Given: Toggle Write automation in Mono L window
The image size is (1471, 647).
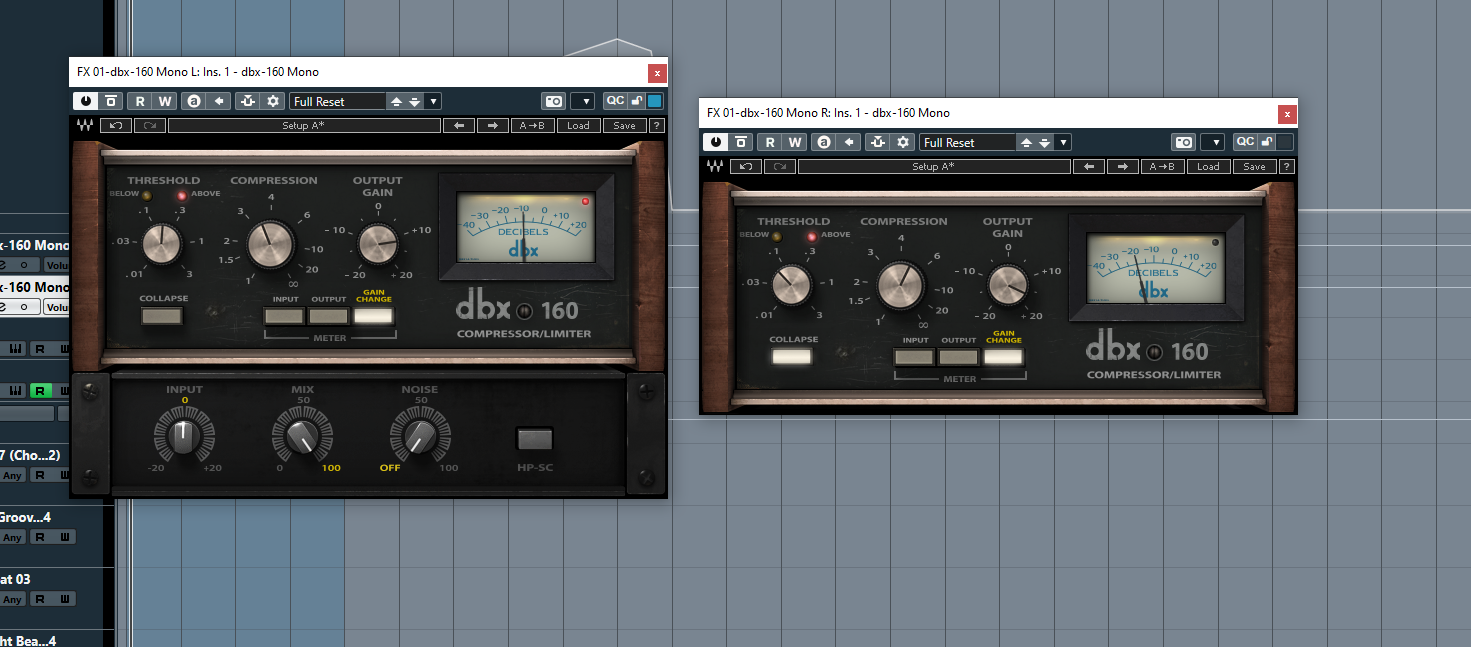Looking at the screenshot, I should click(165, 101).
